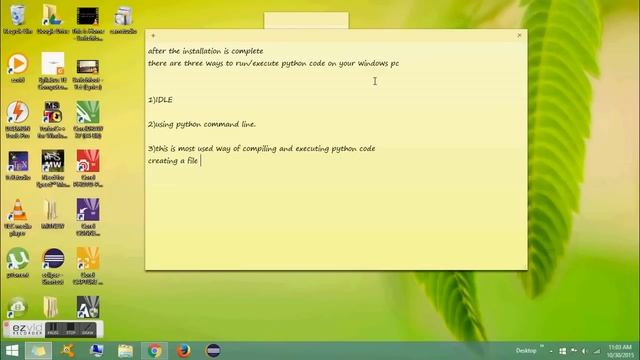The image size is (640, 360).
Task: Click the '2)using python command line.' text
Action: pyautogui.click(x=202, y=124)
